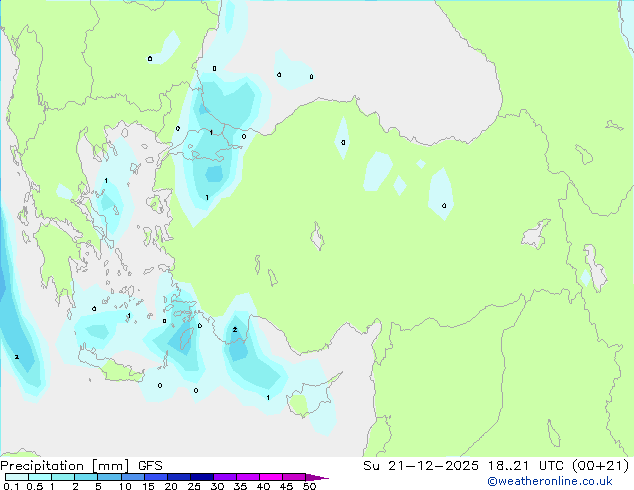Select the purple legend swatch between 30 and 35
Screen dimensions: 634x490
(x=224, y=477)
